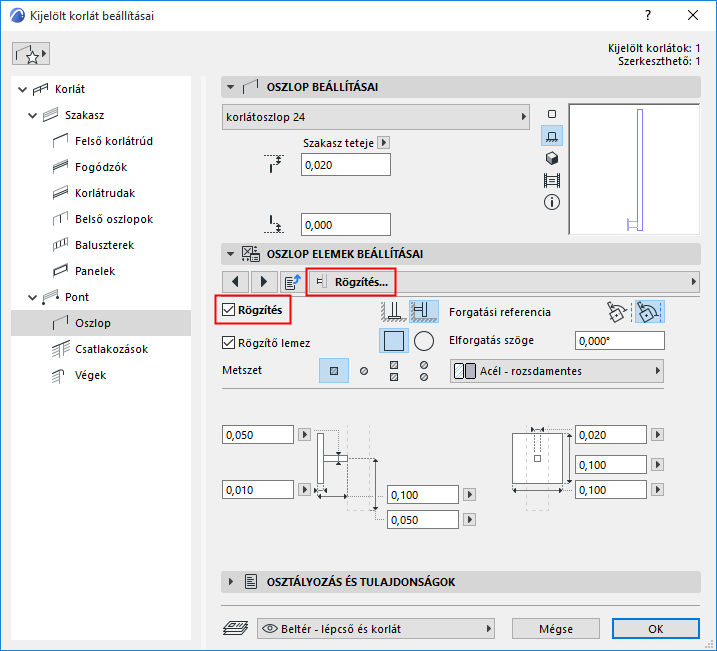Go to previous post element page
Image resolution: width=717 pixels, height=651 pixels.
235,282
